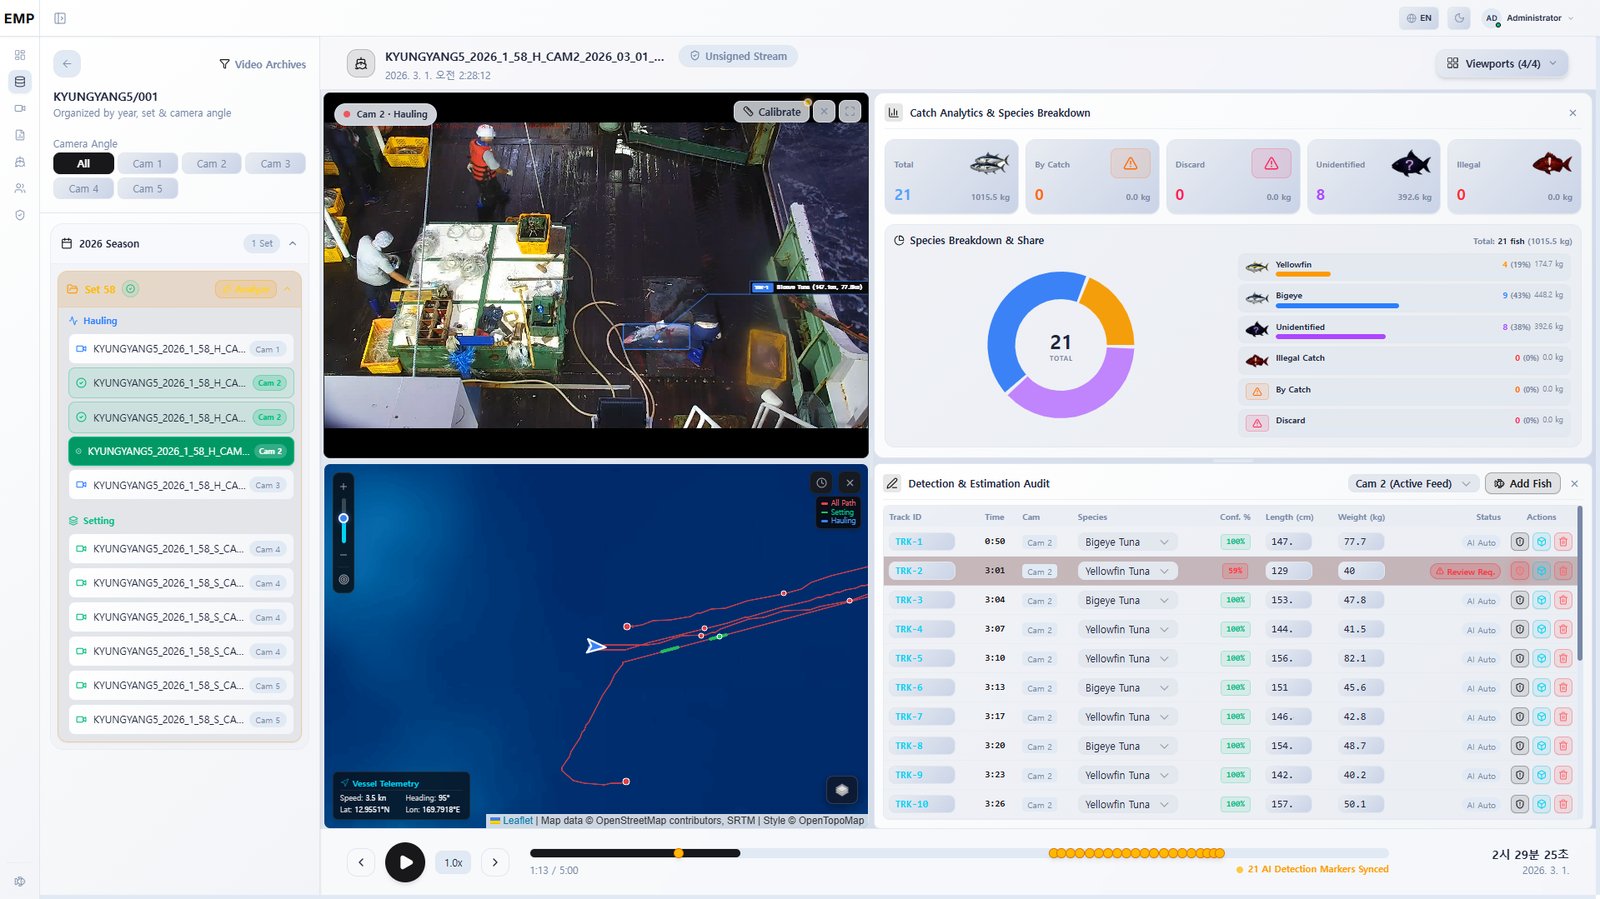
Task: Open the Viewports (4/4) dropdown
Action: (x=1501, y=64)
